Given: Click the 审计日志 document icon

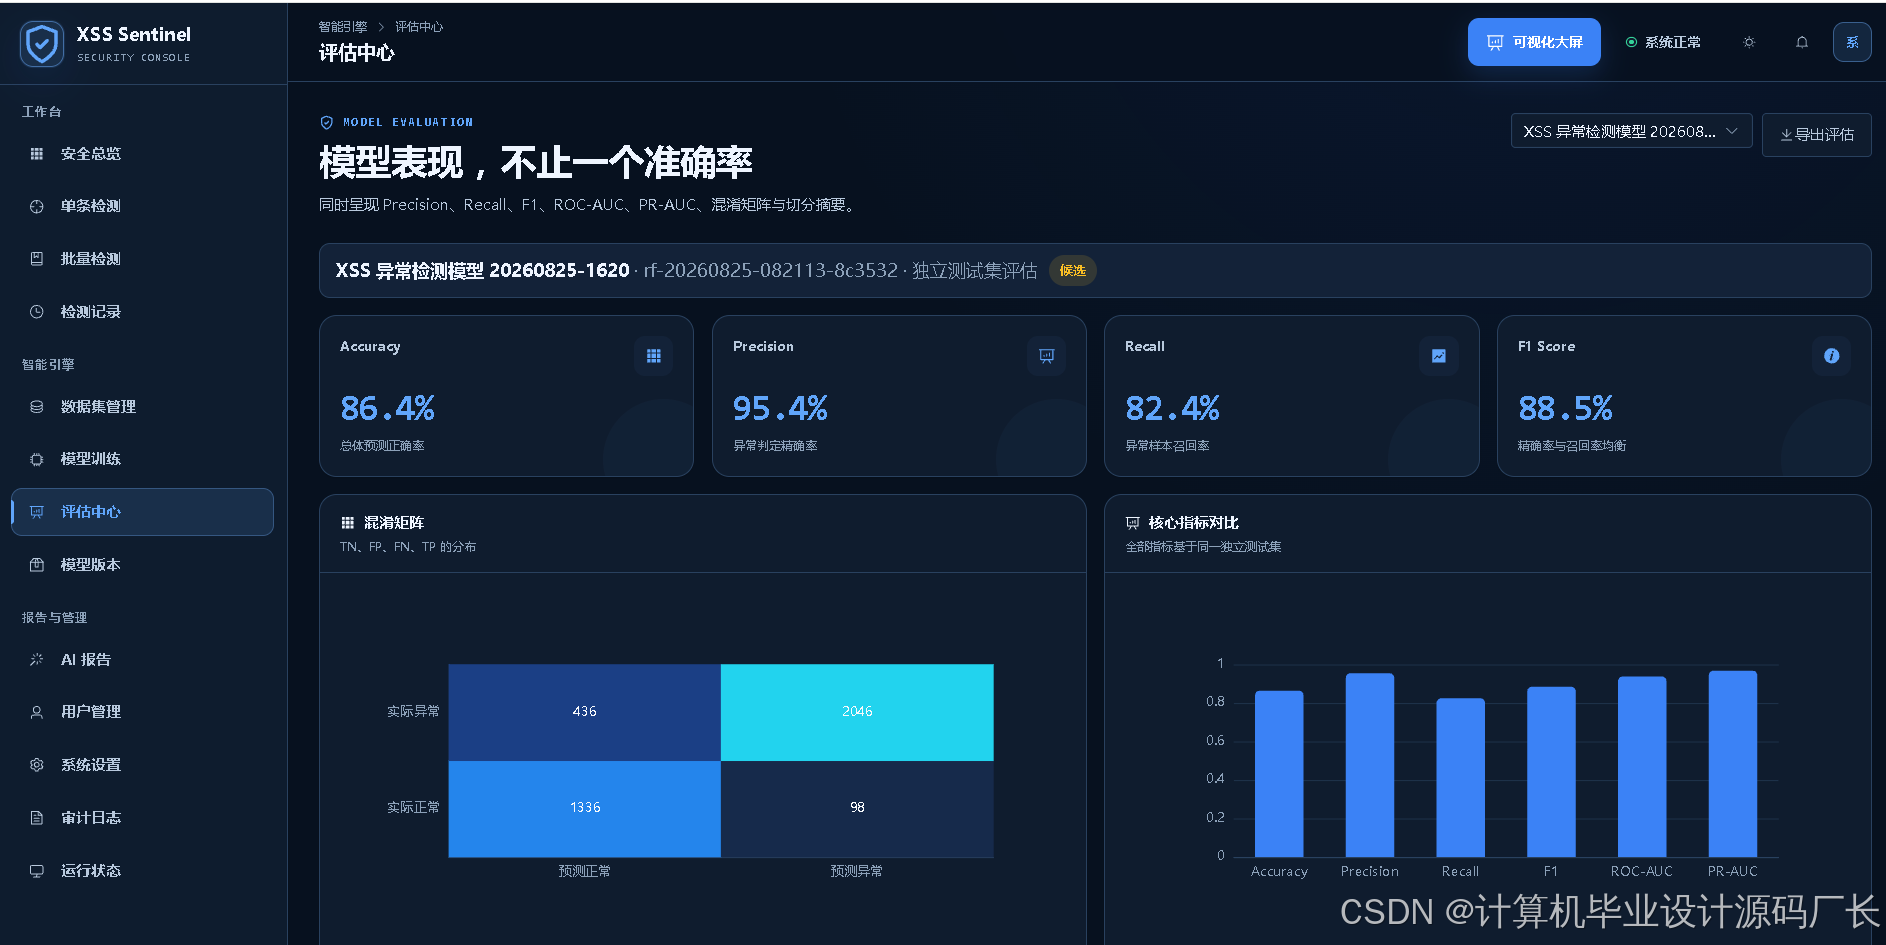Looking at the screenshot, I should (x=37, y=818).
